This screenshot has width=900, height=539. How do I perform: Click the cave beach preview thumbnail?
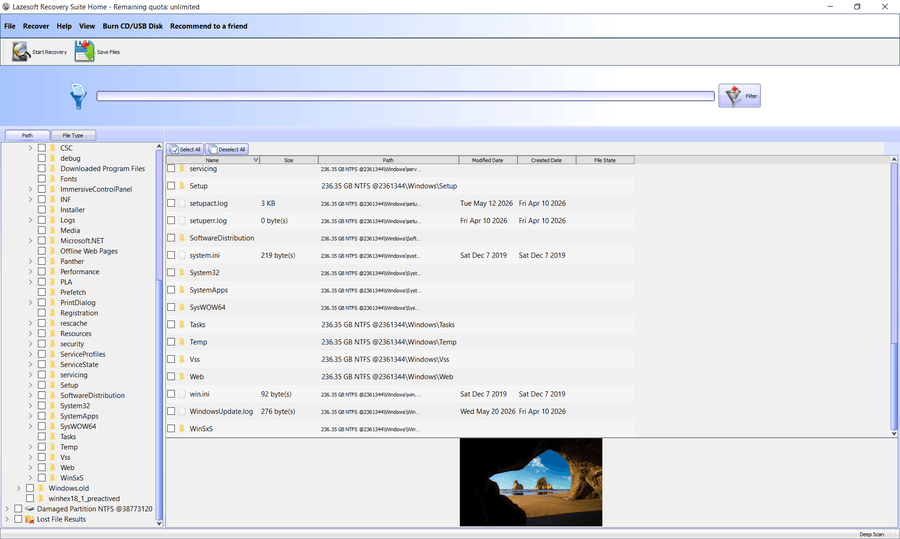coord(531,482)
